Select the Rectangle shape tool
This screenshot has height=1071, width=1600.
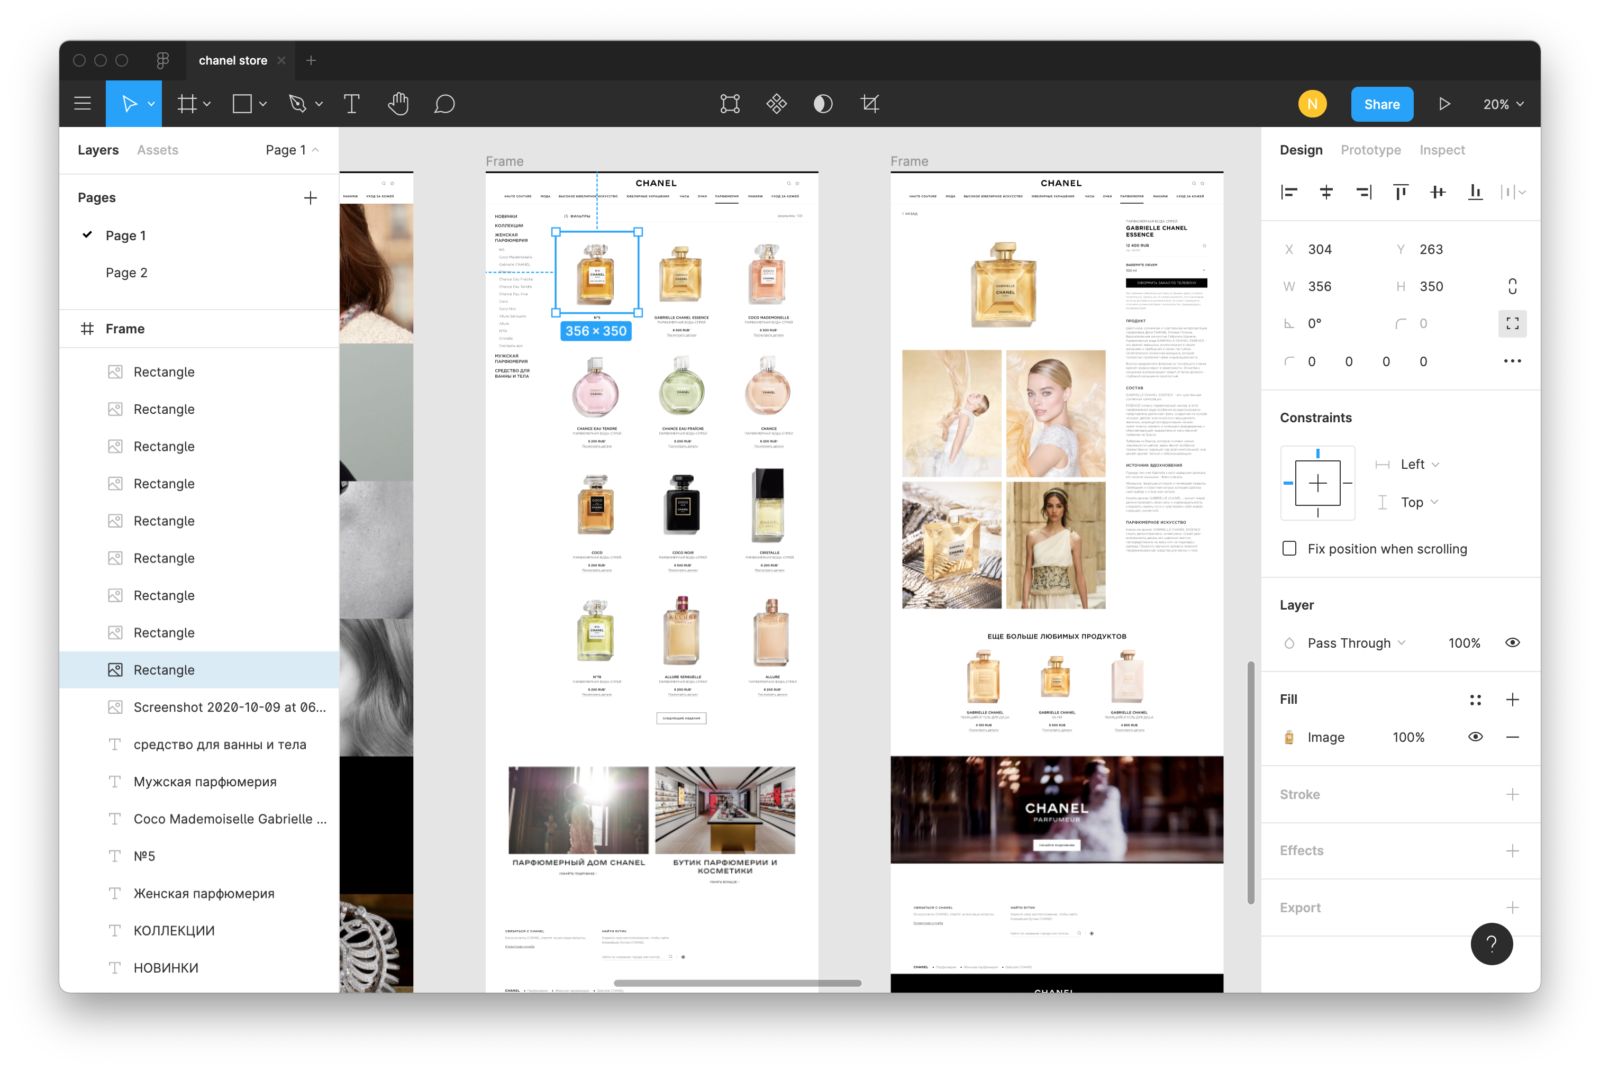pyautogui.click(x=242, y=104)
